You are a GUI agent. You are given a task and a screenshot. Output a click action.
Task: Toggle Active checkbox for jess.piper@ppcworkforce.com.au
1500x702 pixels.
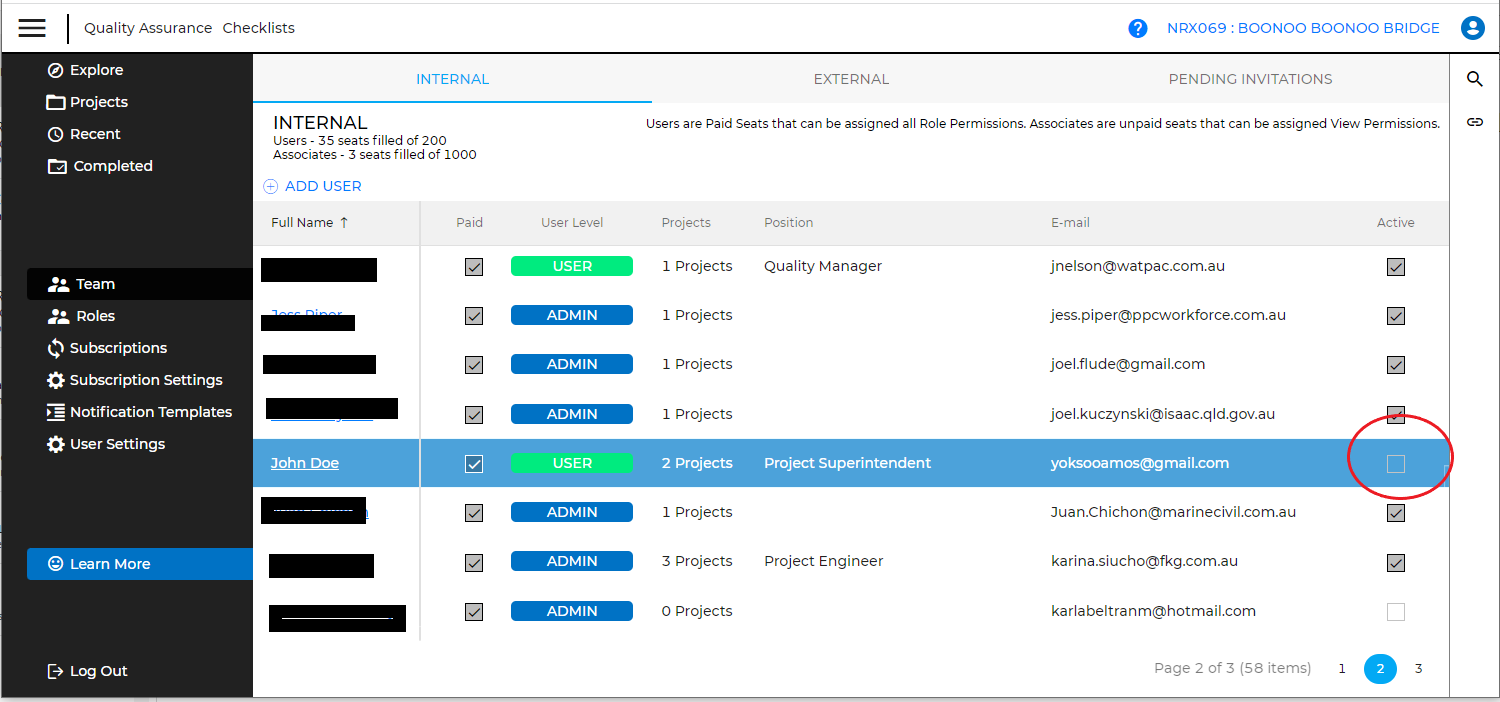point(1396,316)
